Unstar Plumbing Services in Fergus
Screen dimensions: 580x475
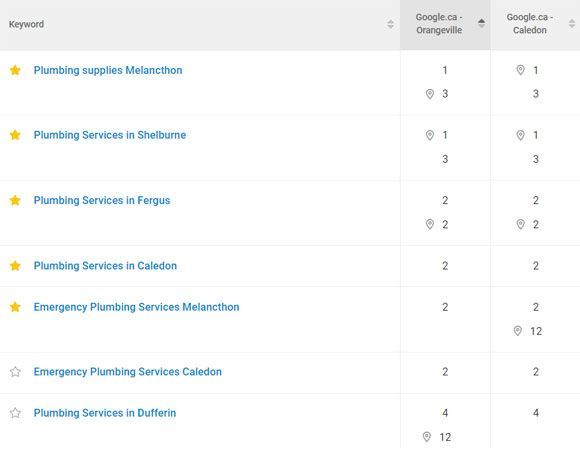pos(15,200)
